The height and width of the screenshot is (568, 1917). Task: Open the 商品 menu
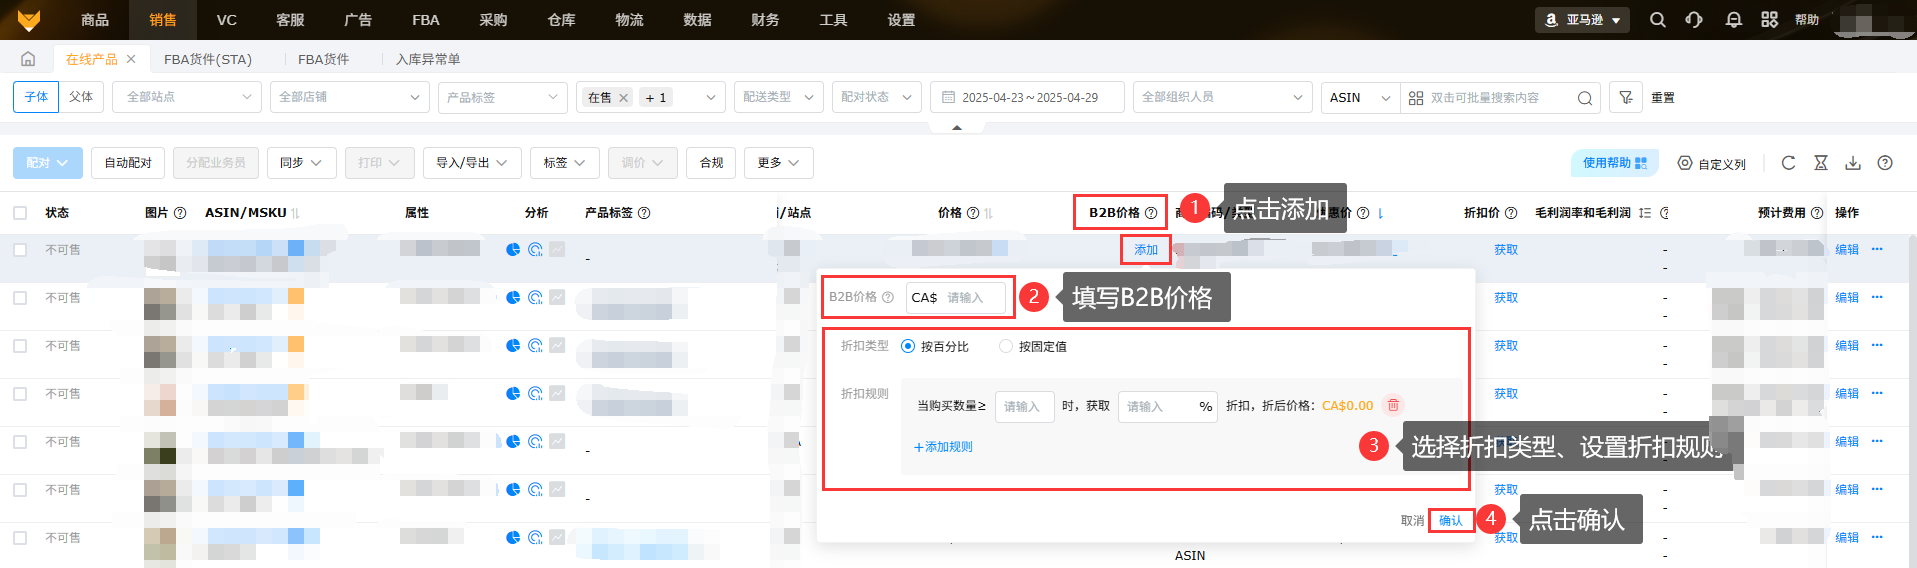pyautogui.click(x=95, y=20)
